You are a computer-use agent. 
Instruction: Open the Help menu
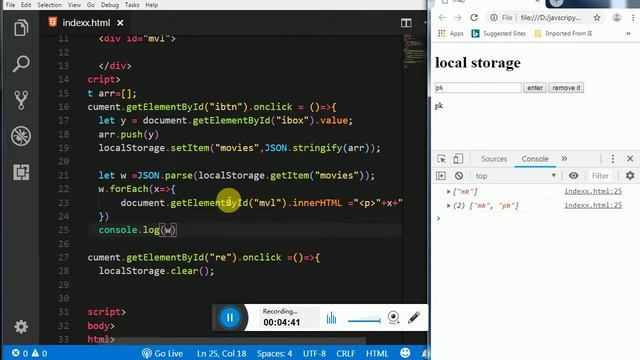151,5
